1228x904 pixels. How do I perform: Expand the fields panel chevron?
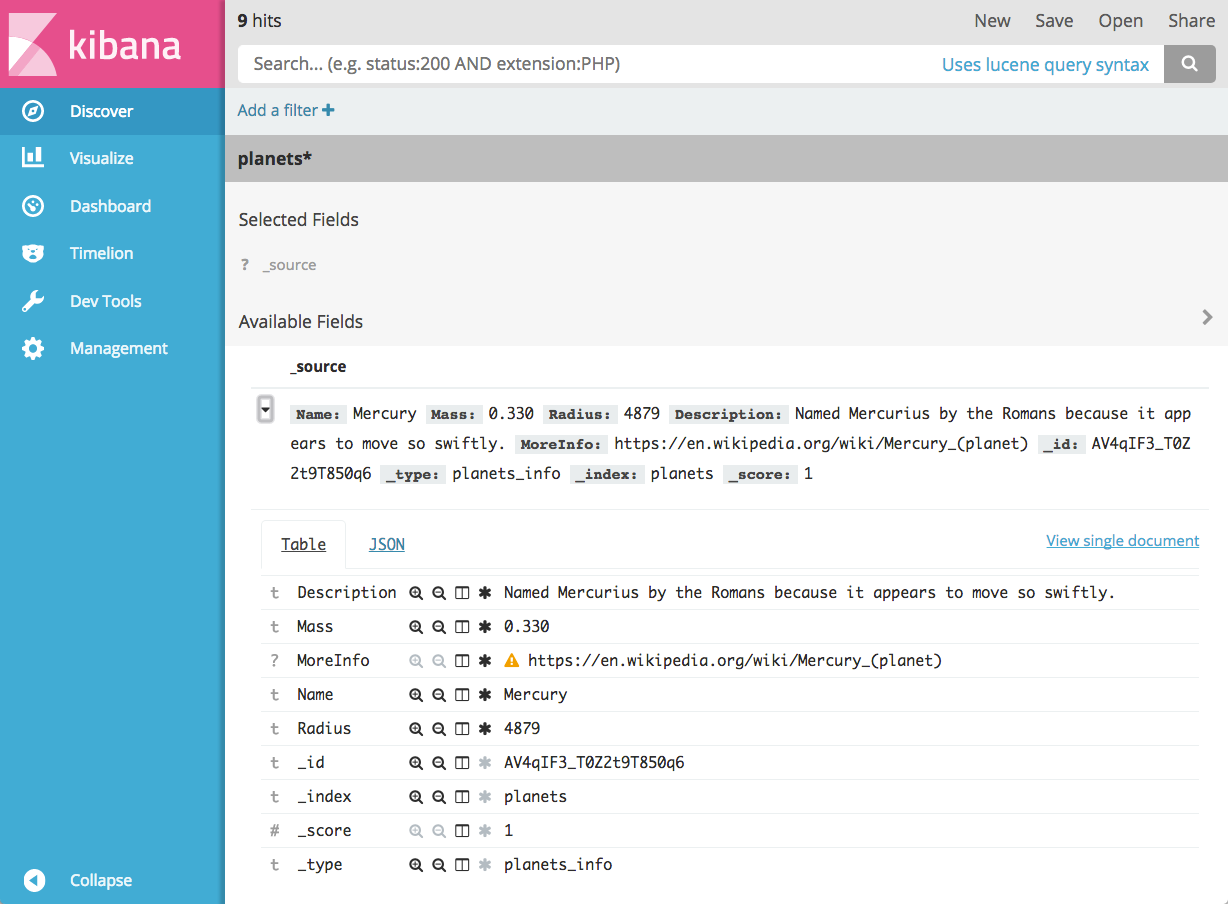[x=1207, y=317]
